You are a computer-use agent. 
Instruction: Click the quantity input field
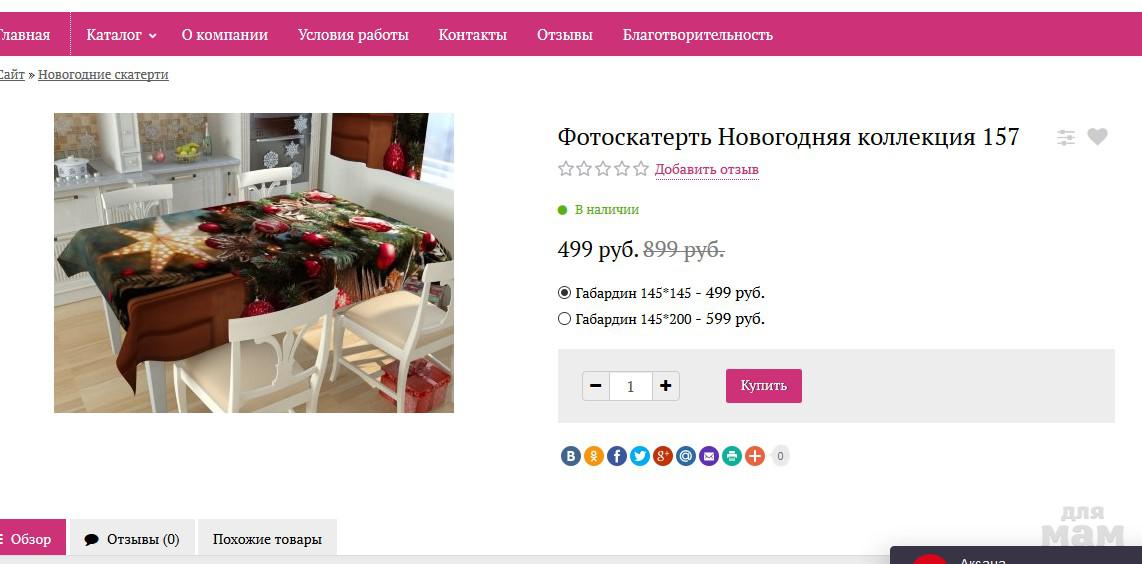pos(631,386)
